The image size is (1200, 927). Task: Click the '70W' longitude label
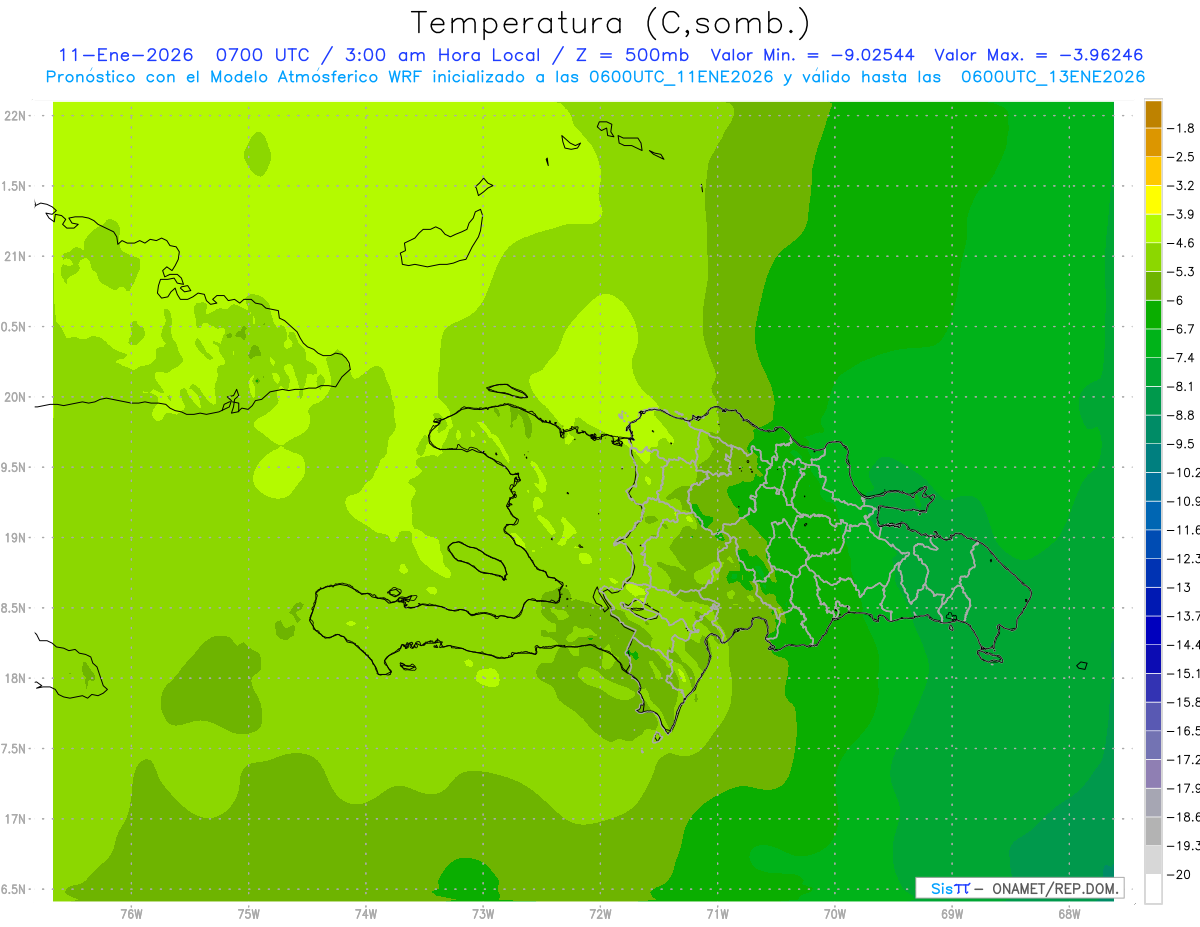pos(835,914)
